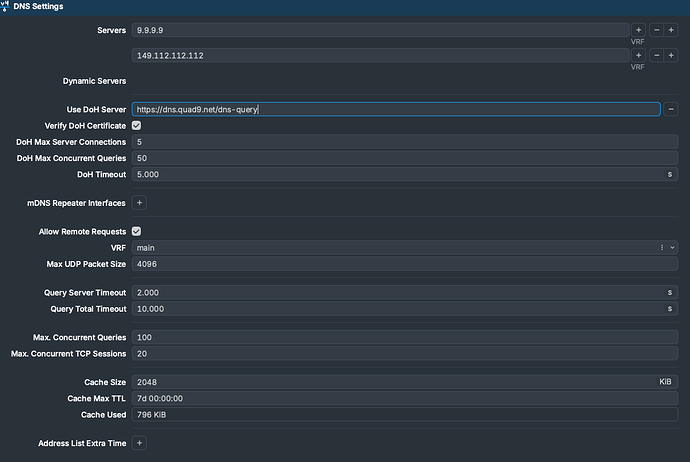Click the Max UDP Packet Size field

point(405,264)
